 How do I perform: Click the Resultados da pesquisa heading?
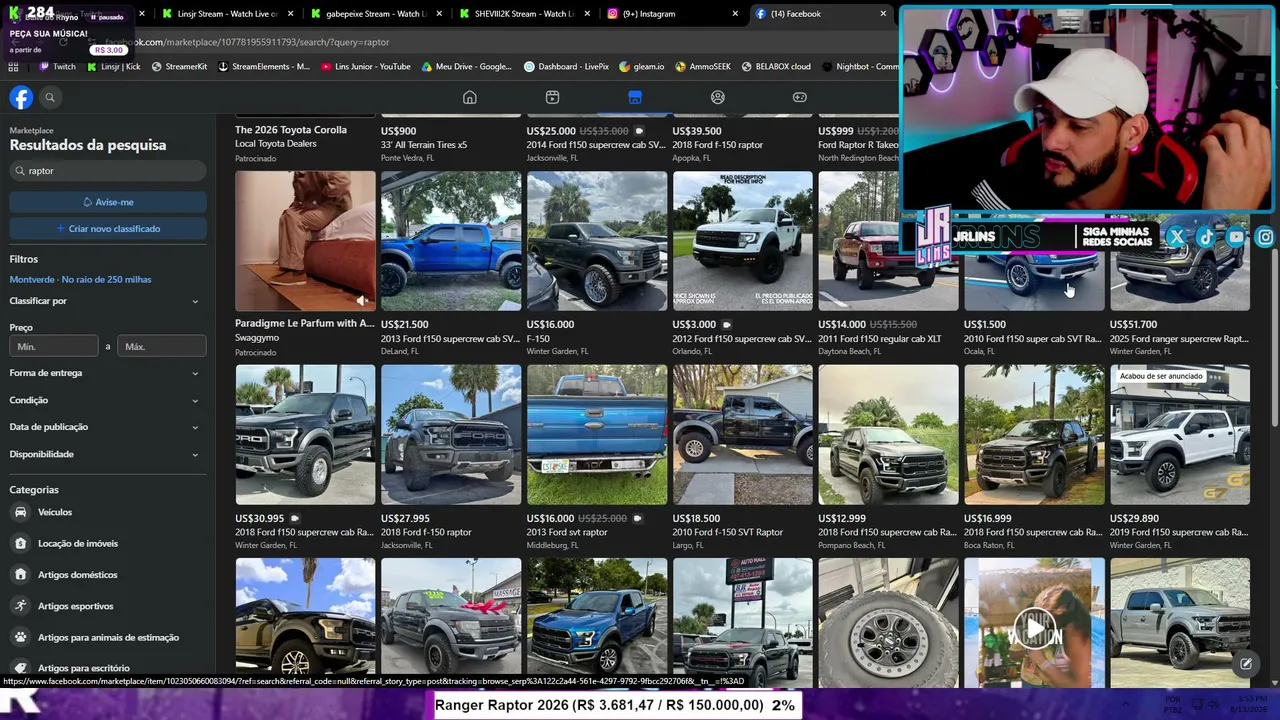click(x=88, y=145)
